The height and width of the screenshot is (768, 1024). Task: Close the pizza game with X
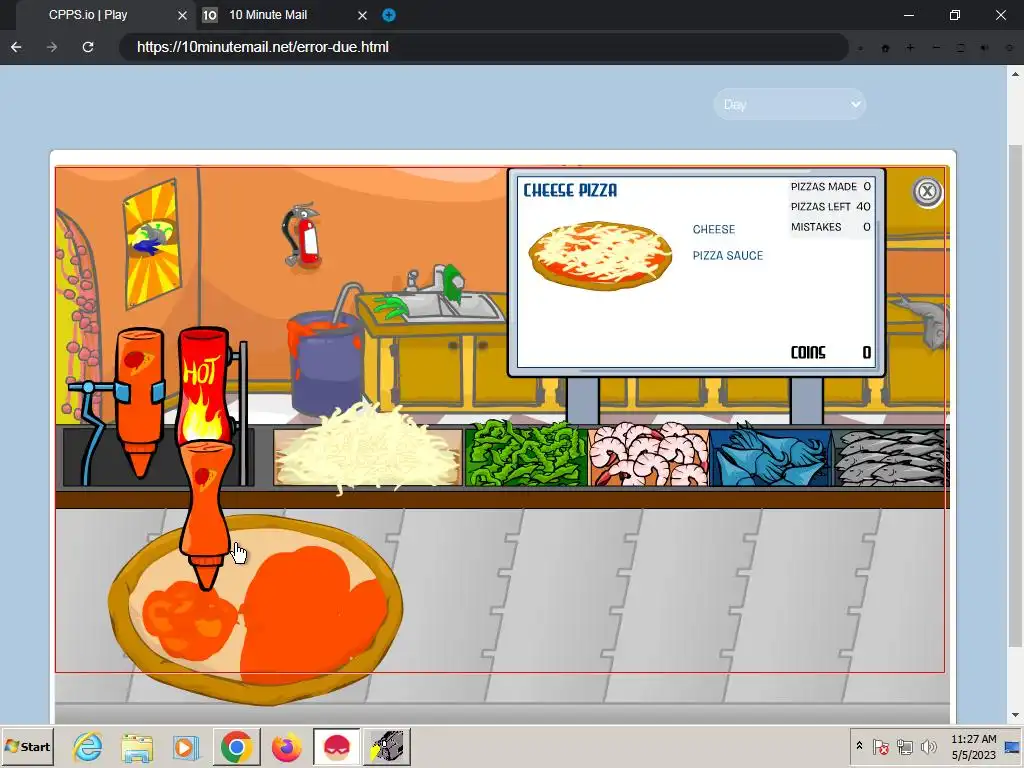927,192
